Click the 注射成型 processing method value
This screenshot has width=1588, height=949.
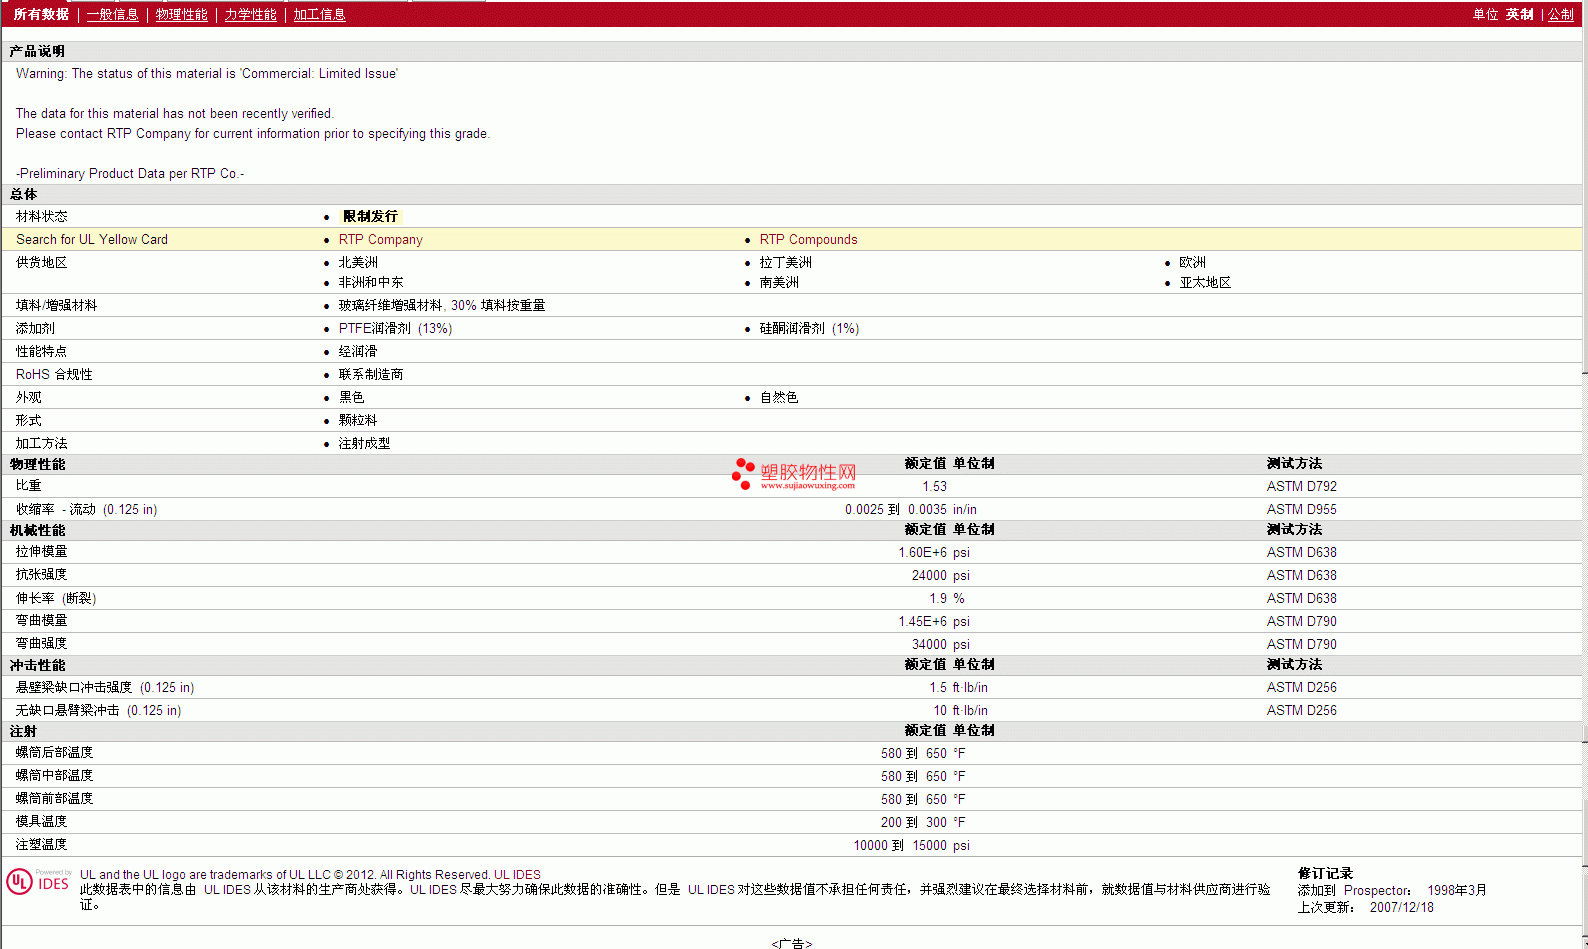click(x=364, y=443)
